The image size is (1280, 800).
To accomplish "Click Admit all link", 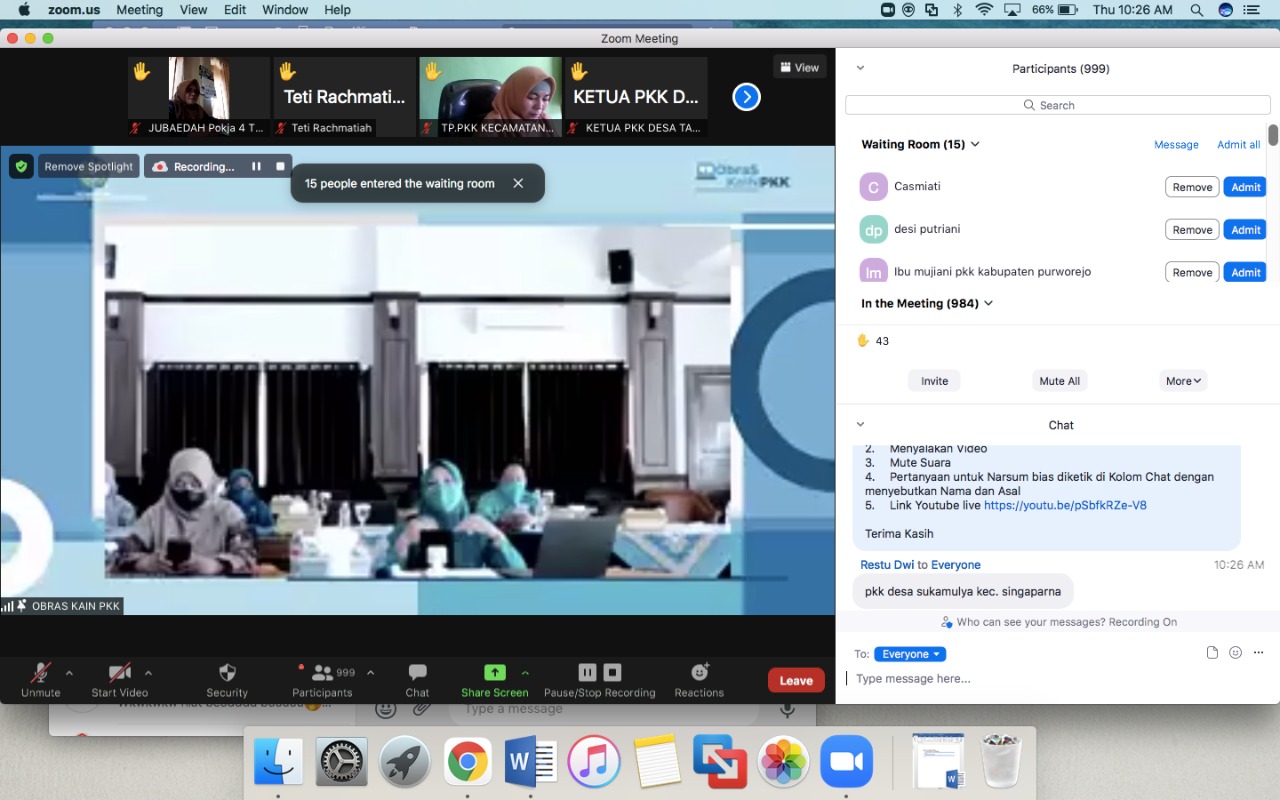I will pyautogui.click(x=1238, y=144).
